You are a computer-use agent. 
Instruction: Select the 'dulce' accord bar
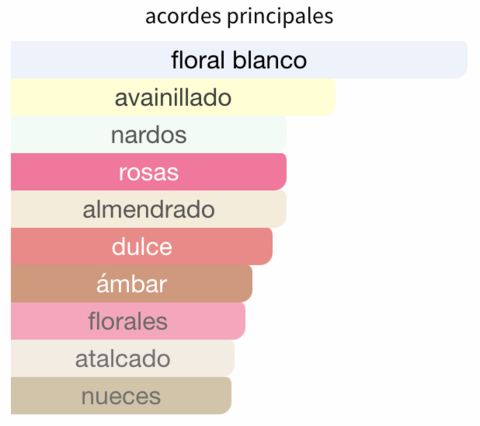(x=142, y=247)
